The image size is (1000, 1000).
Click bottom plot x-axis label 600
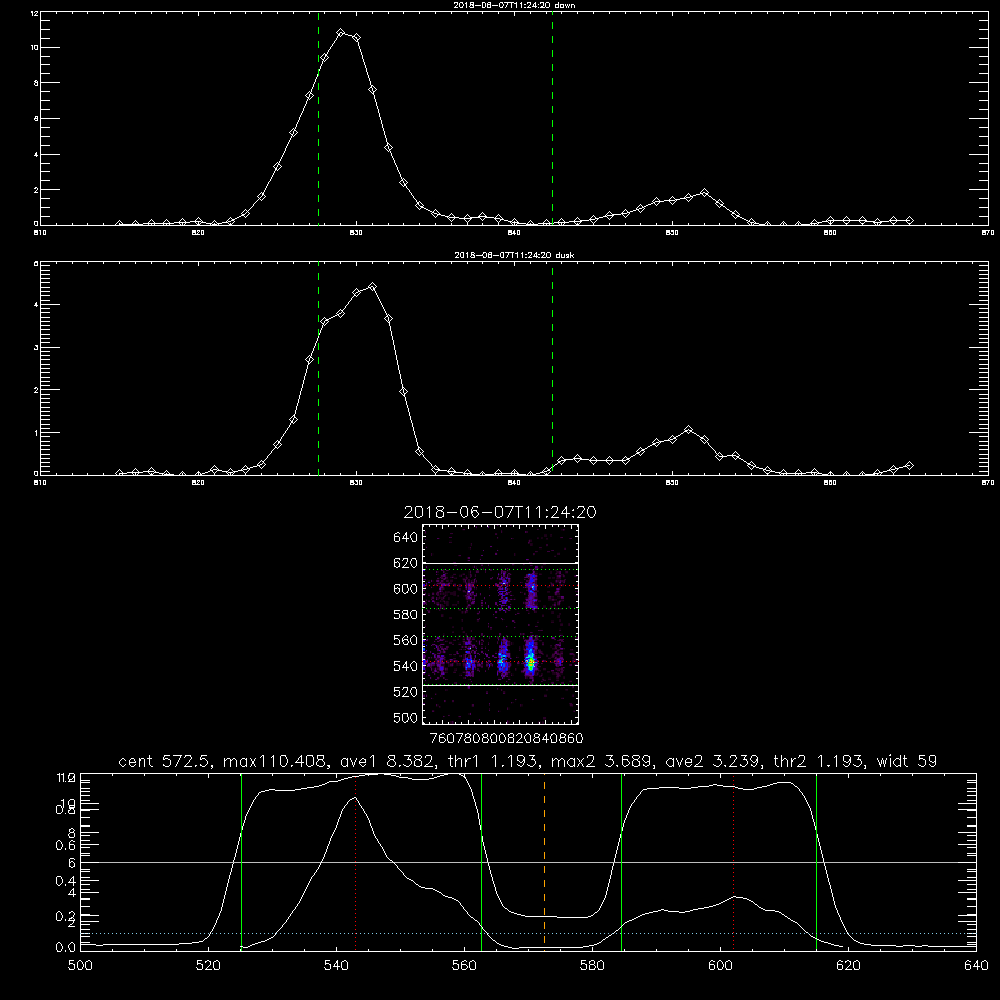tap(720, 966)
